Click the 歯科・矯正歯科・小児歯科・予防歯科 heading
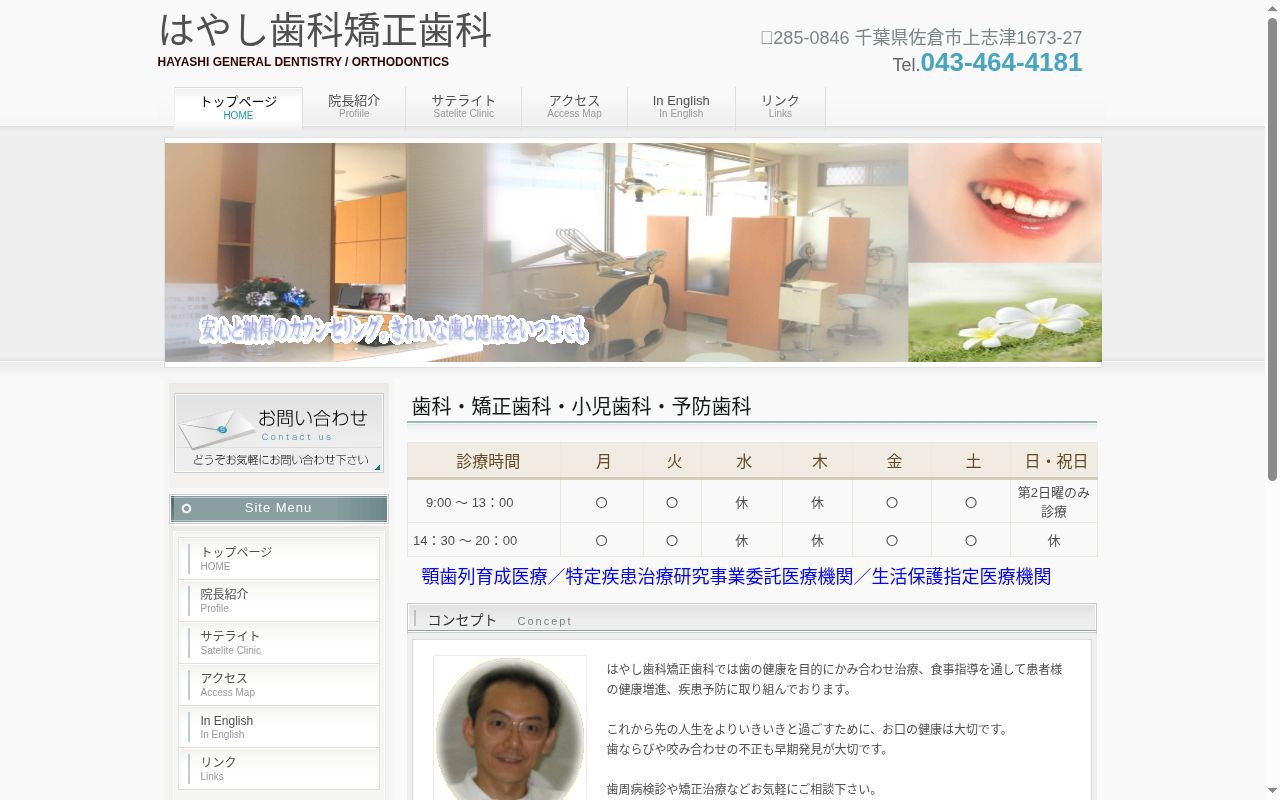The height and width of the screenshot is (800, 1280). tap(581, 406)
